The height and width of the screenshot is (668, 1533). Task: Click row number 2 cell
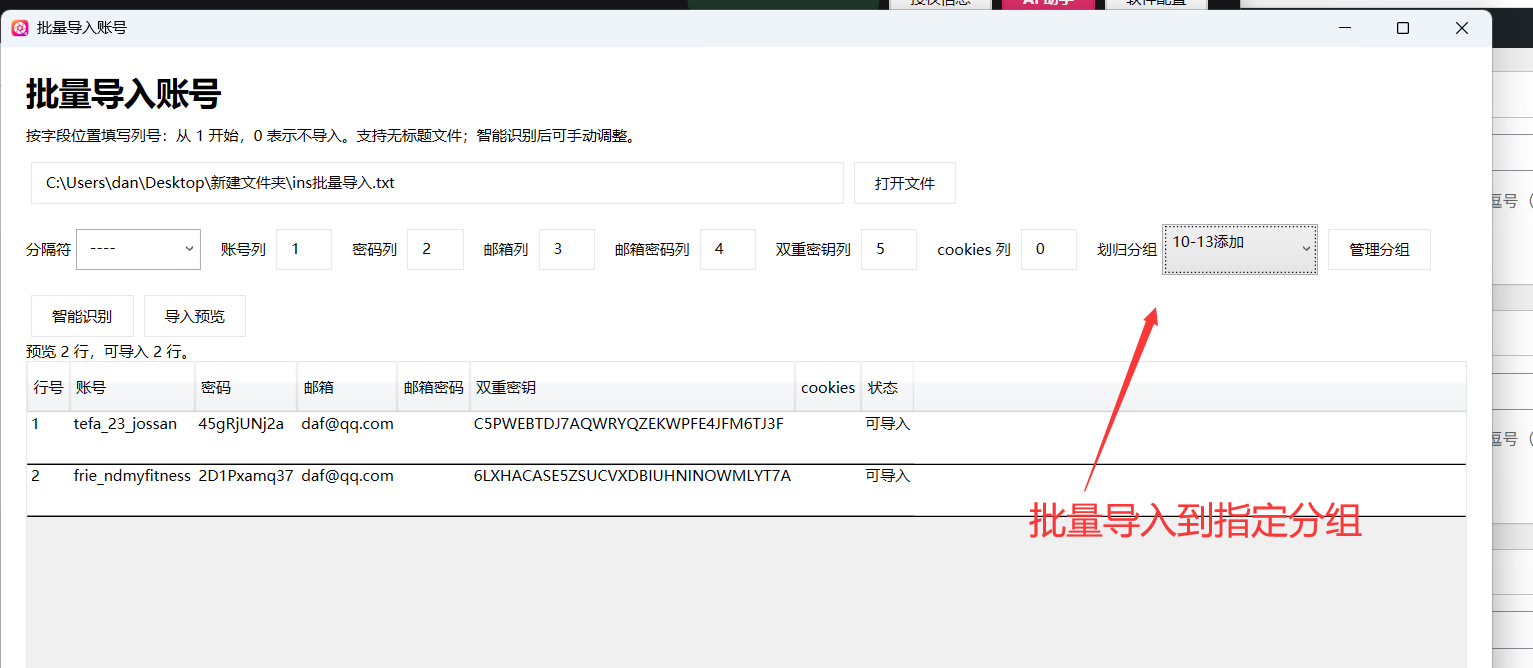pyautogui.click(x=36, y=476)
